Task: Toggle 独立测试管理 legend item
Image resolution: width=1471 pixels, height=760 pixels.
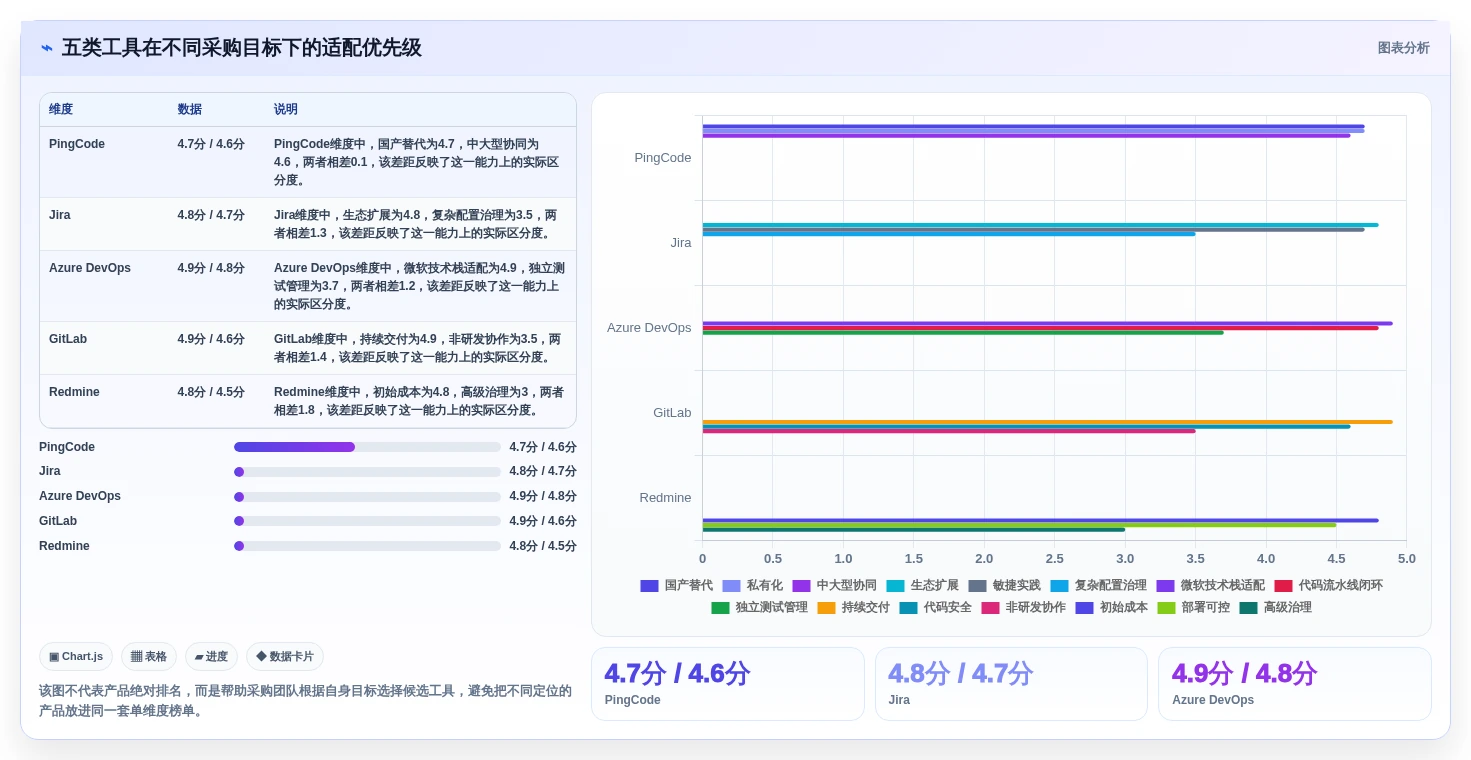Action: click(x=759, y=608)
